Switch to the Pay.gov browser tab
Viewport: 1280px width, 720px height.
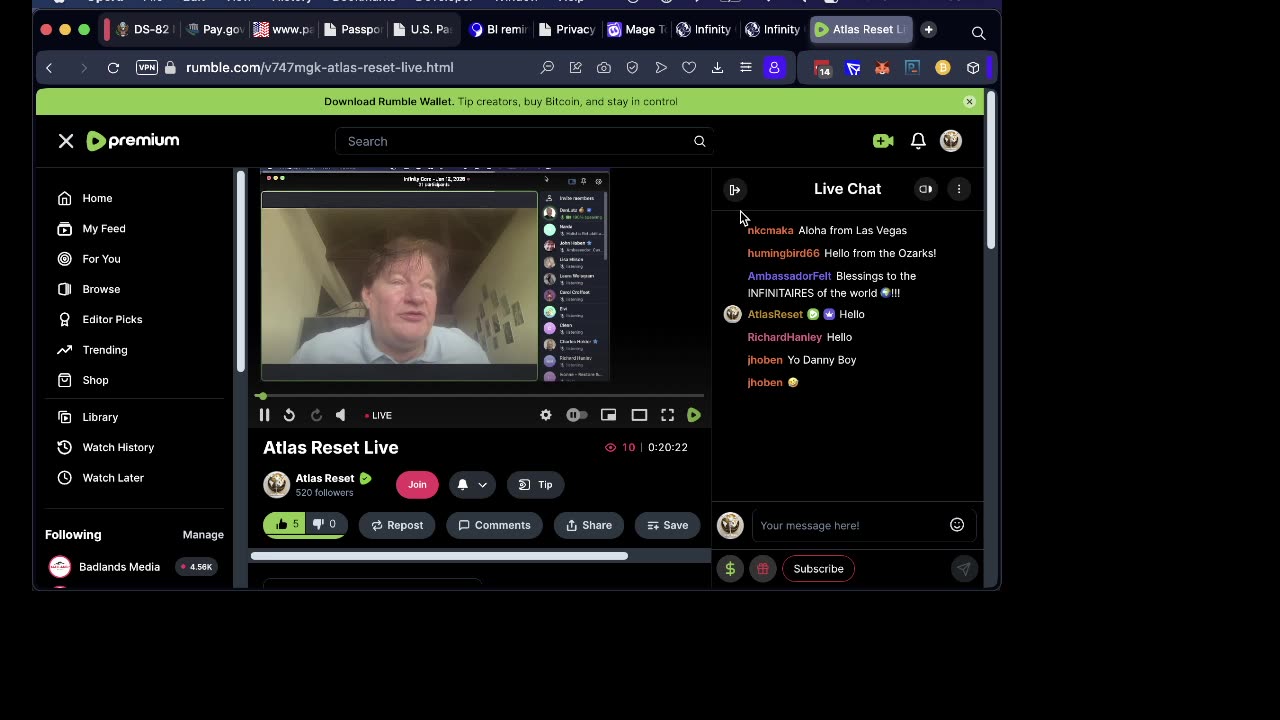point(215,30)
